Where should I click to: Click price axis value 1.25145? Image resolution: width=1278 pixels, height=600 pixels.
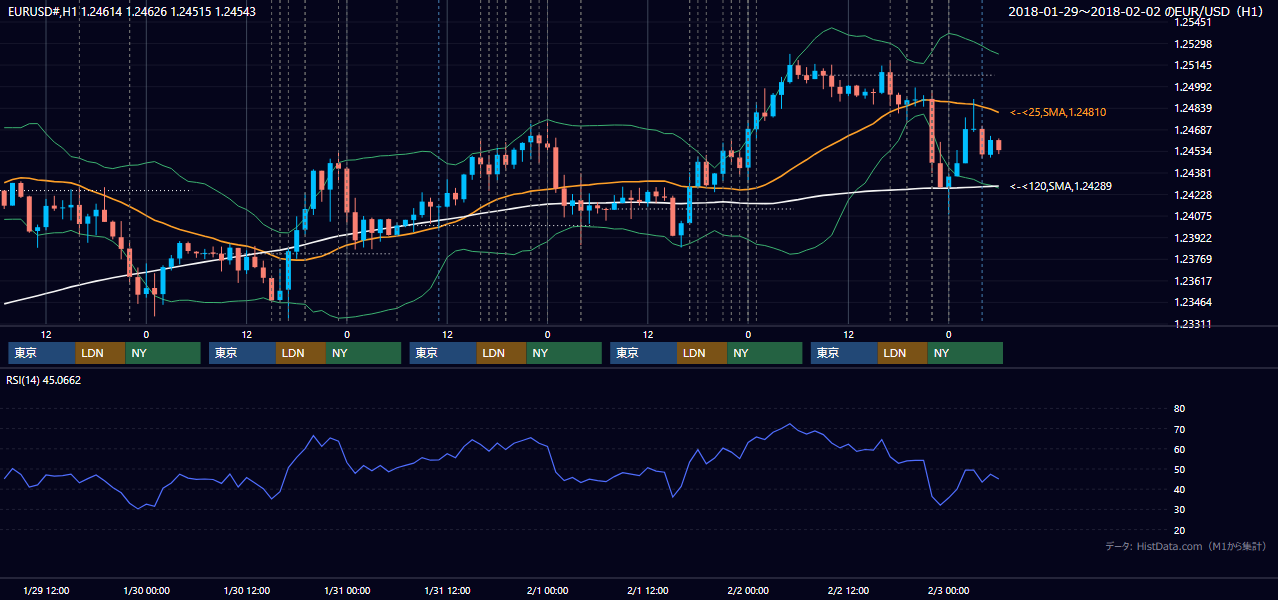click(x=1193, y=65)
